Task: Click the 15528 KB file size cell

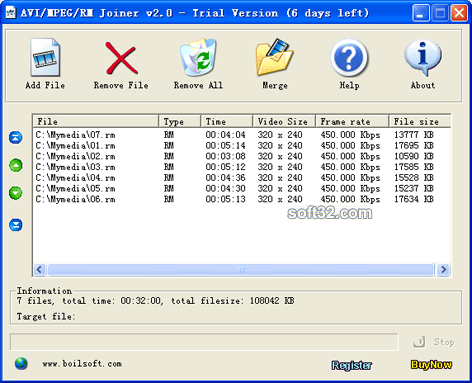Action: [x=414, y=178]
